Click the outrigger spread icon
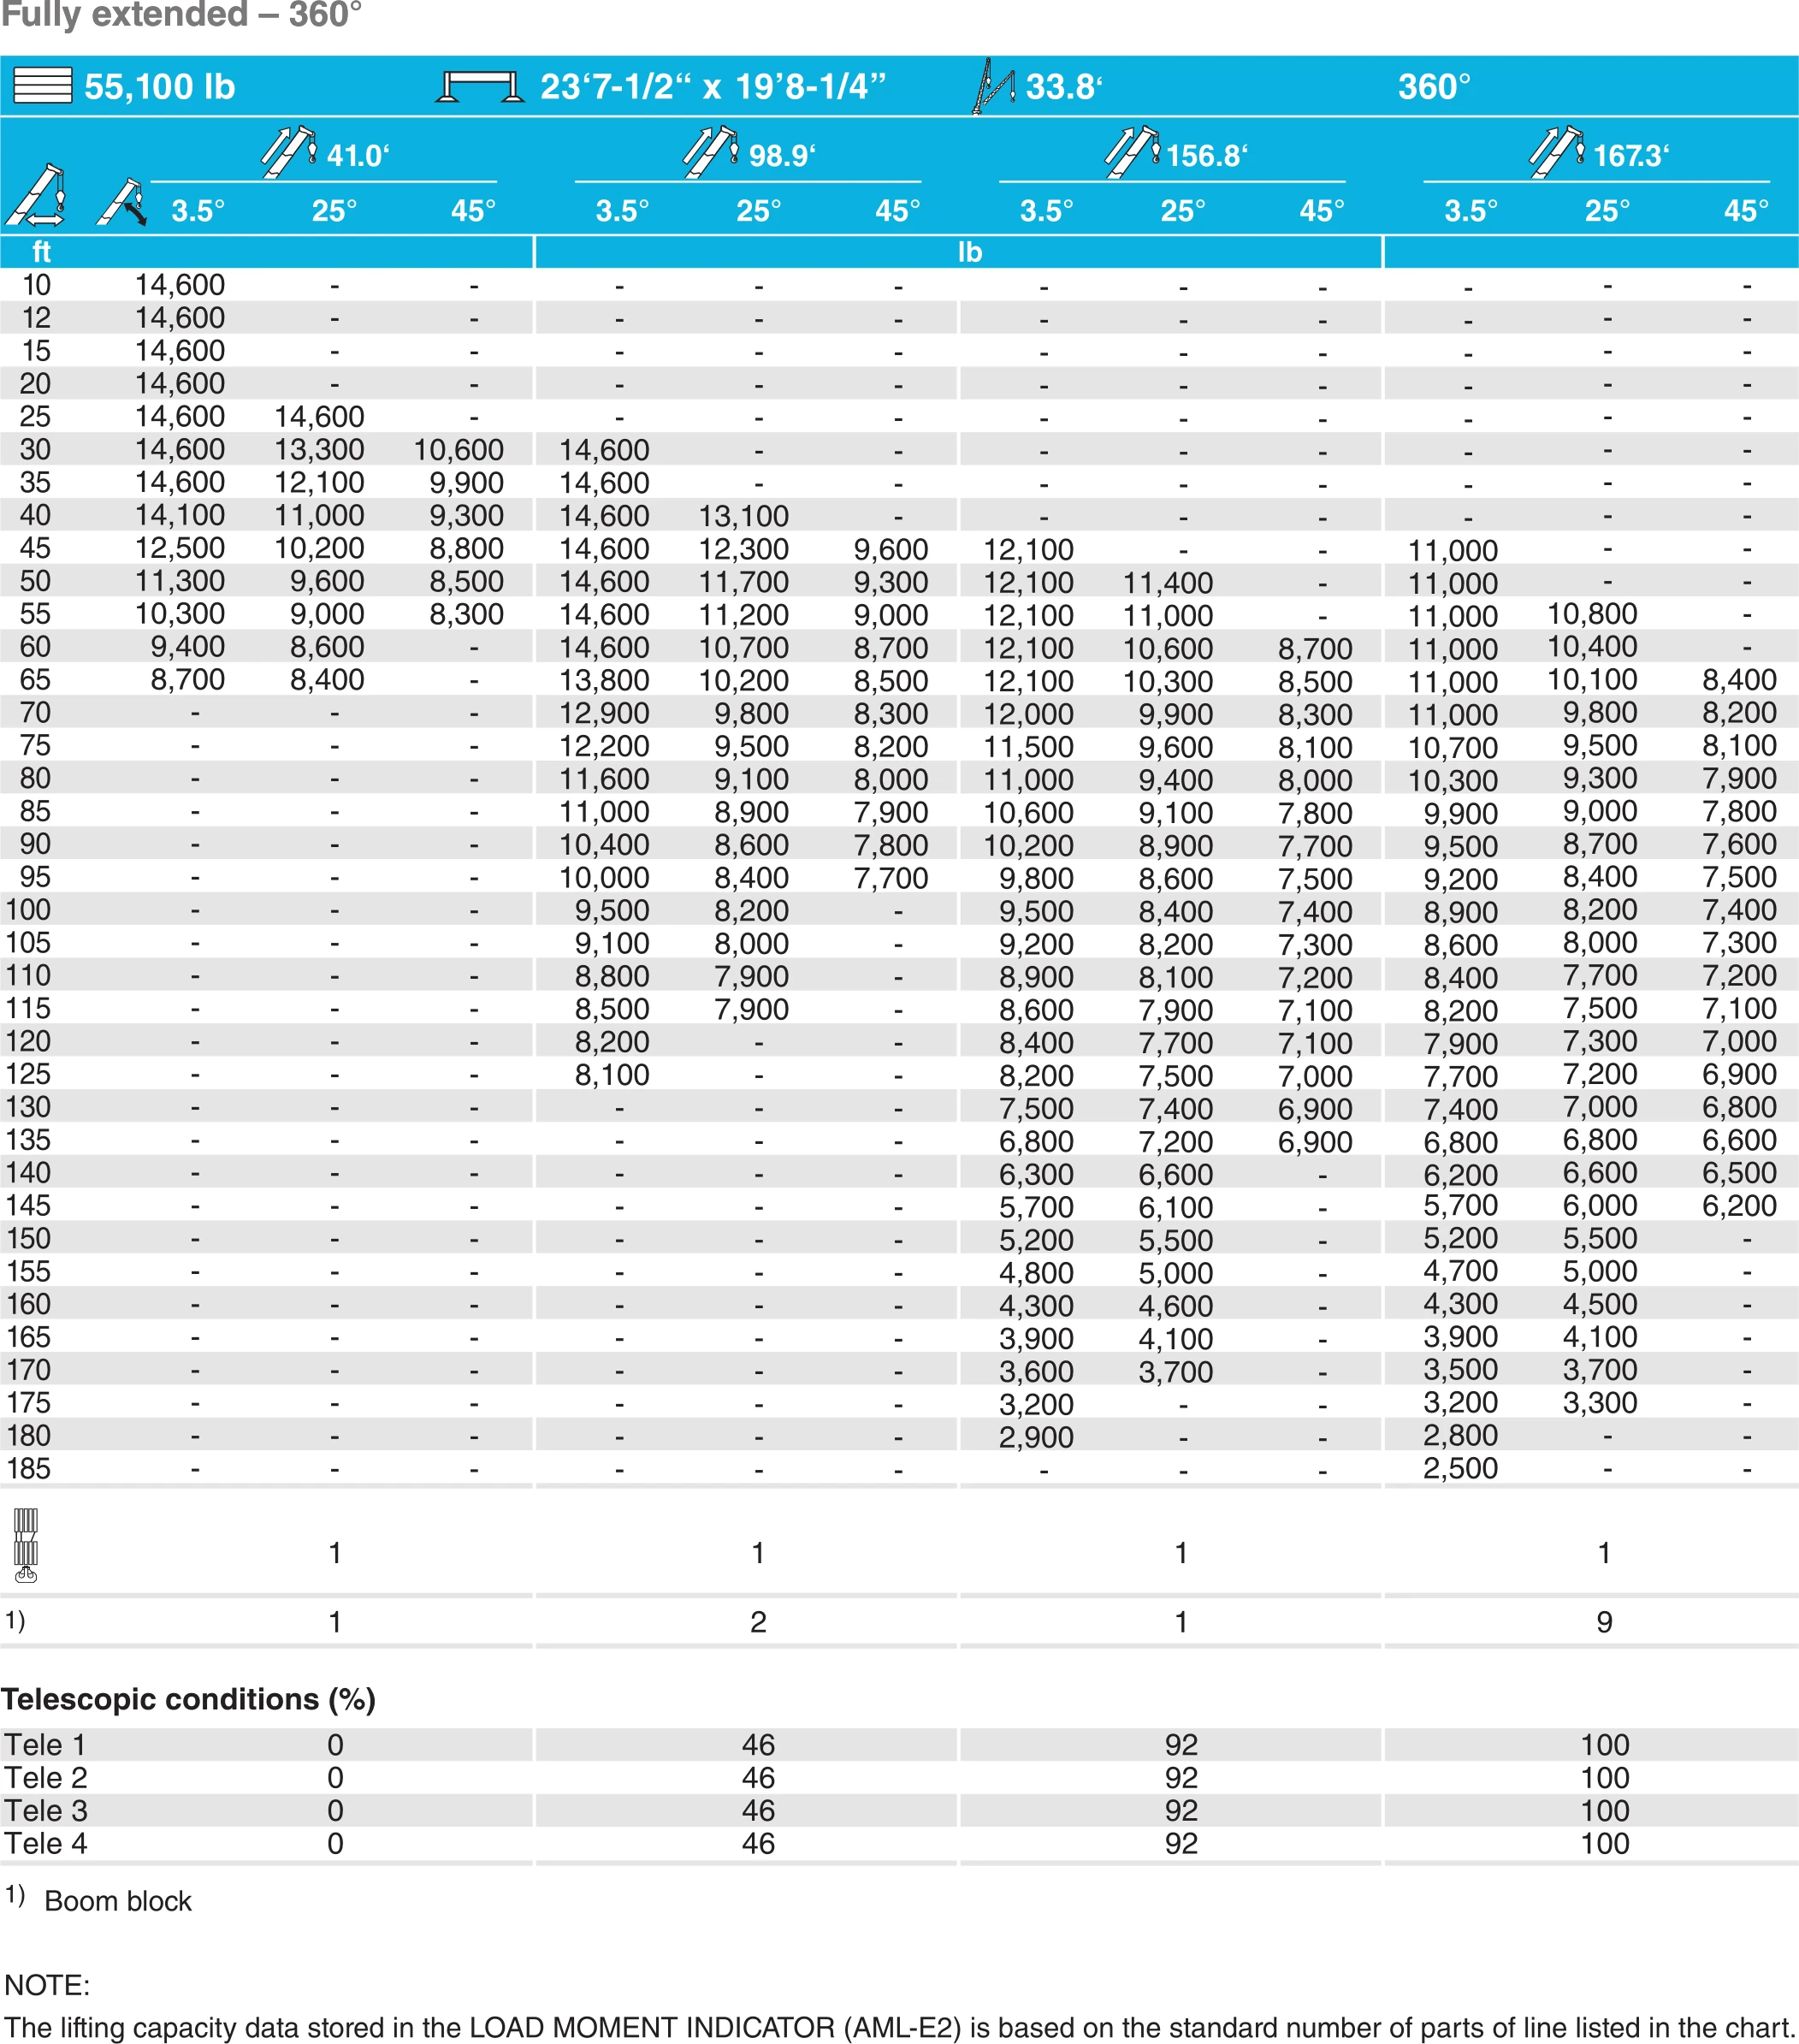This screenshot has width=1799, height=2044. pos(480,86)
